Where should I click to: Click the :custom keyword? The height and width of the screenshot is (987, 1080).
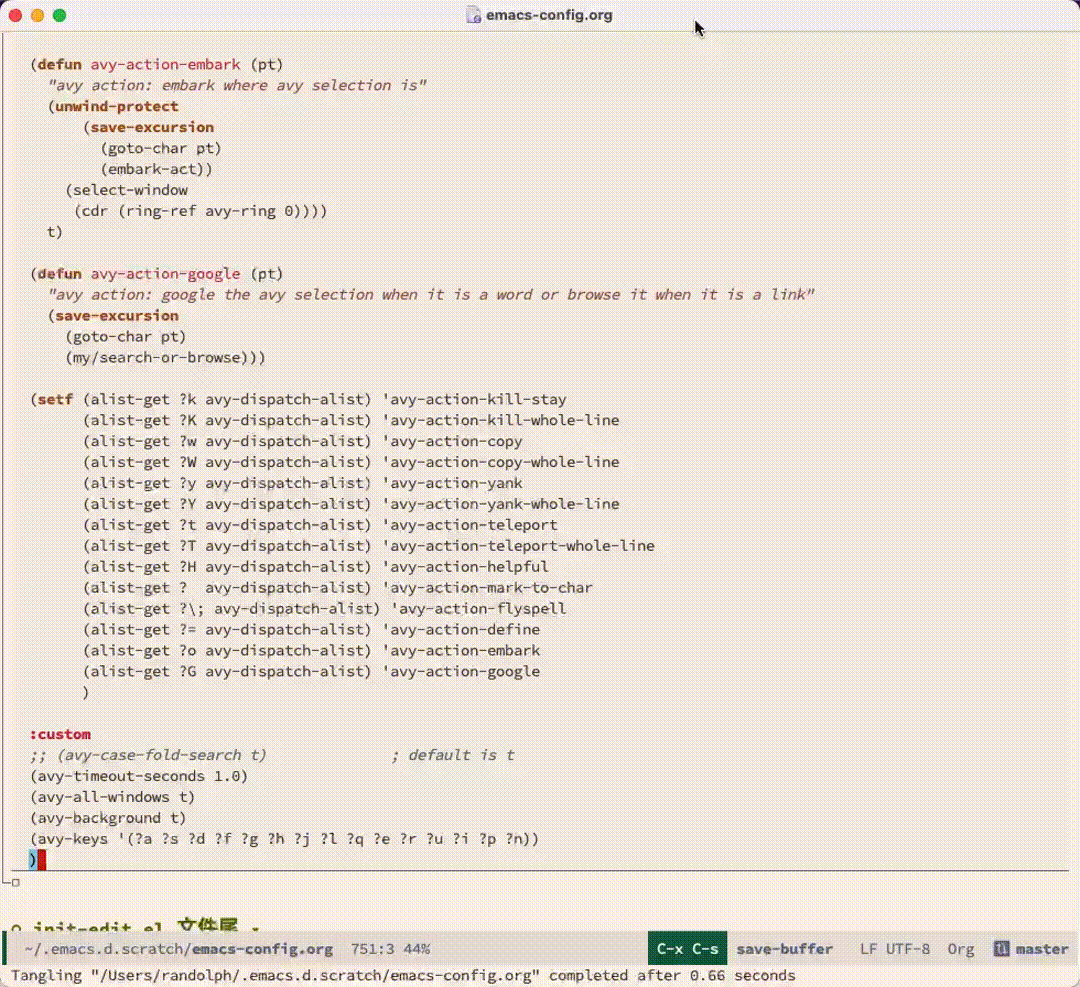[x=60, y=734]
